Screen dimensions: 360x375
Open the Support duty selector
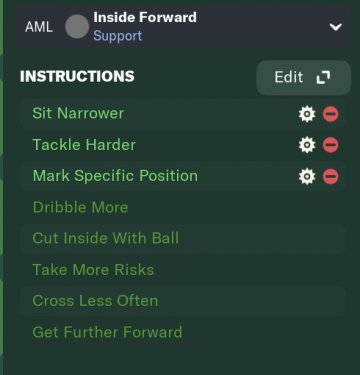pyautogui.click(x=117, y=36)
